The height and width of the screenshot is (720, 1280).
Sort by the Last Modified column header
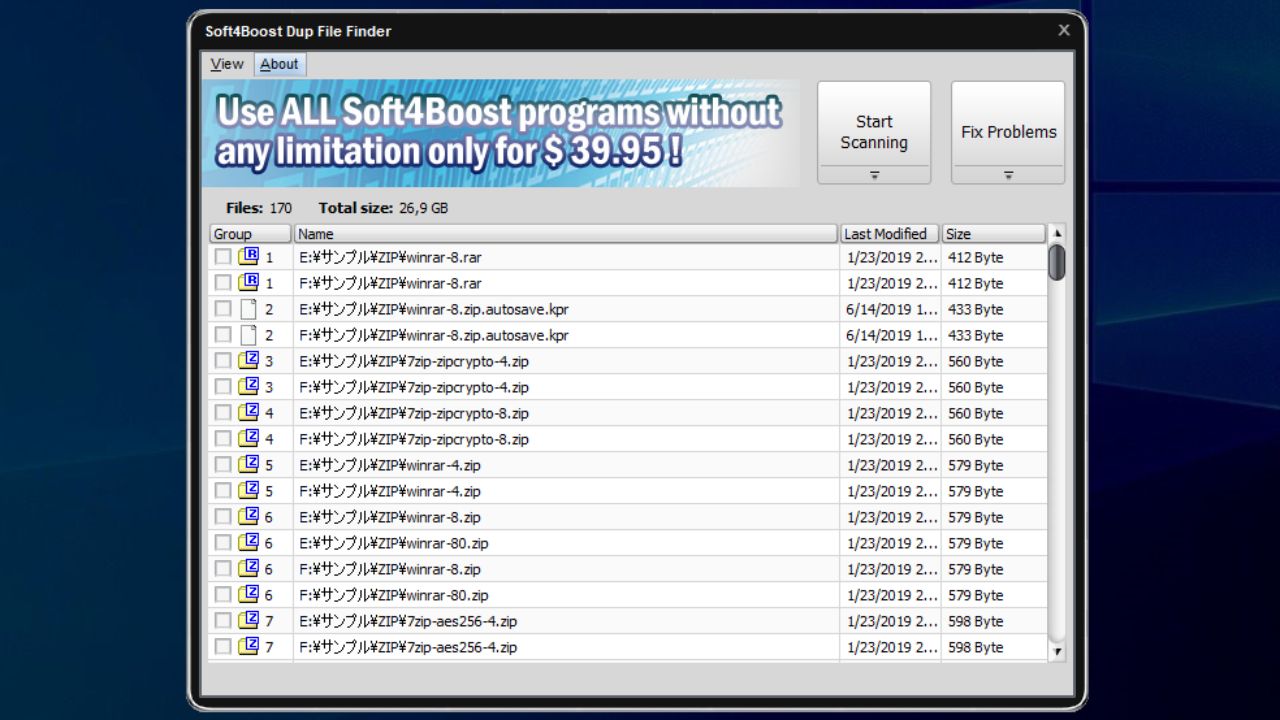[x=890, y=234]
